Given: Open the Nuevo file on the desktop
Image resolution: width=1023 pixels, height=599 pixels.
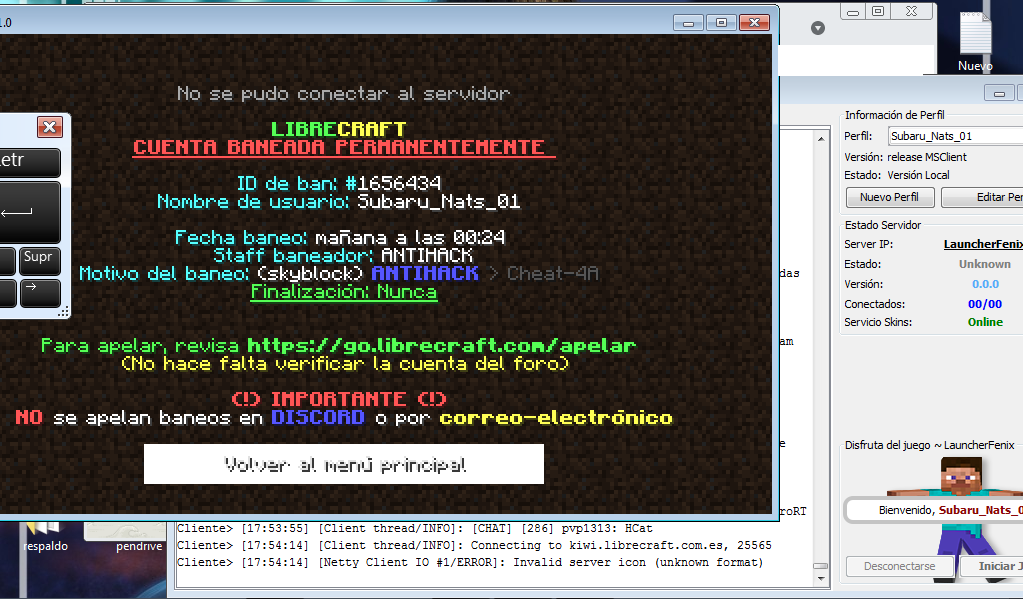Looking at the screenshot, I should (x=975, y=41).
